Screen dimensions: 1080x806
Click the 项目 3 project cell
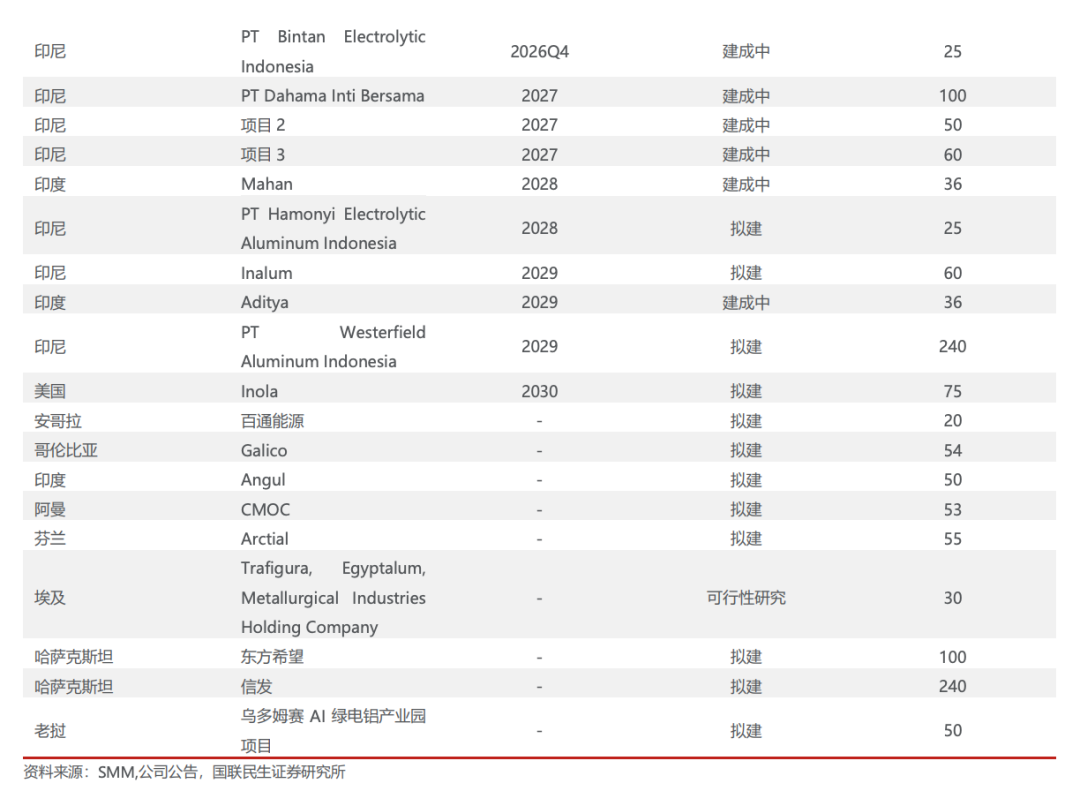[262, 155]
